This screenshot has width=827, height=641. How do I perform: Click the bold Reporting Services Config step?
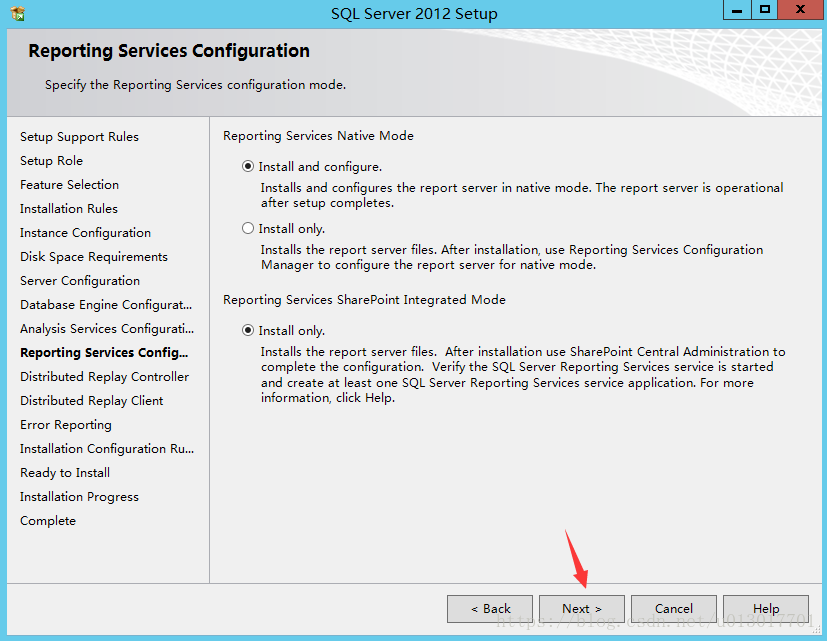coord(104,352)
